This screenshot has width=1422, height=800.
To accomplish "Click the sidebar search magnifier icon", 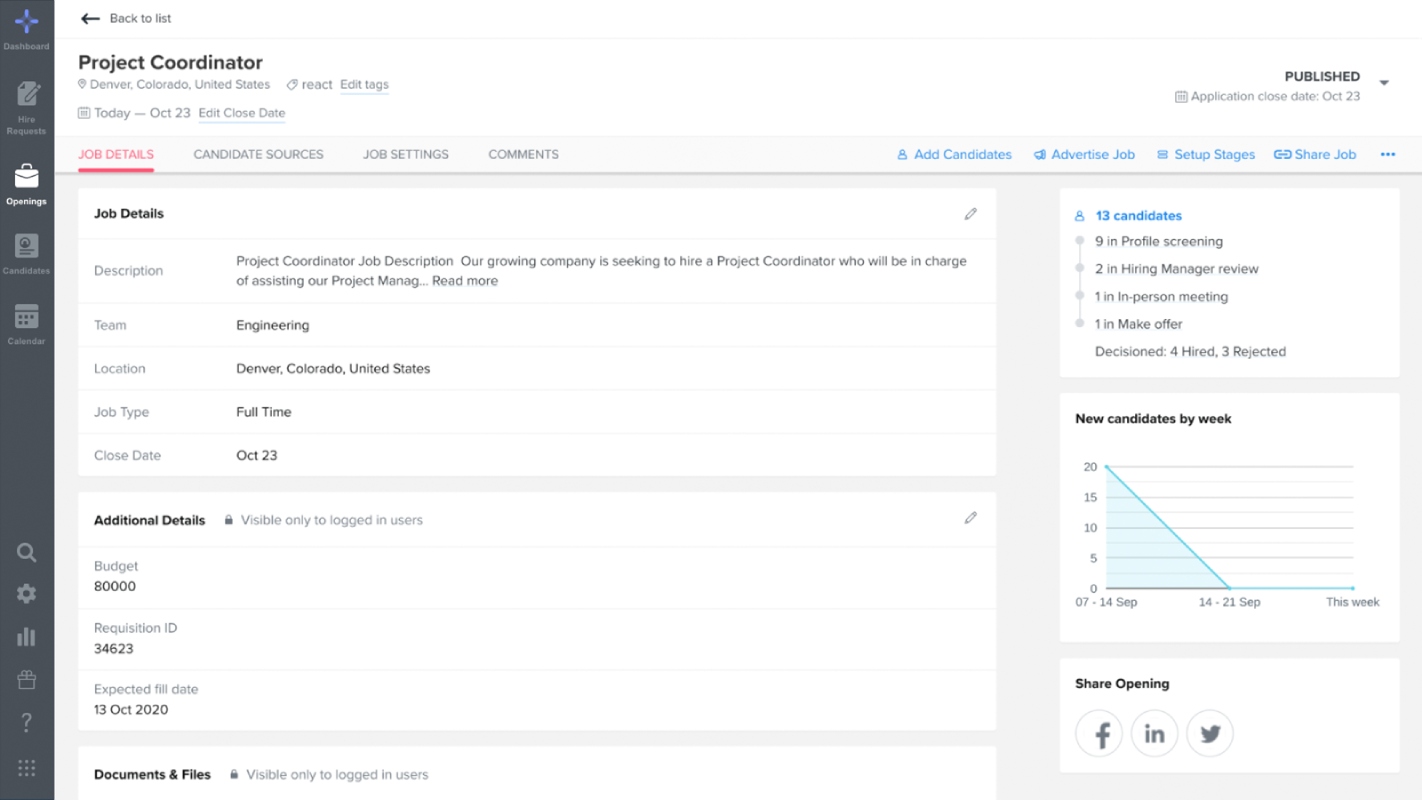I will [27, 553].
